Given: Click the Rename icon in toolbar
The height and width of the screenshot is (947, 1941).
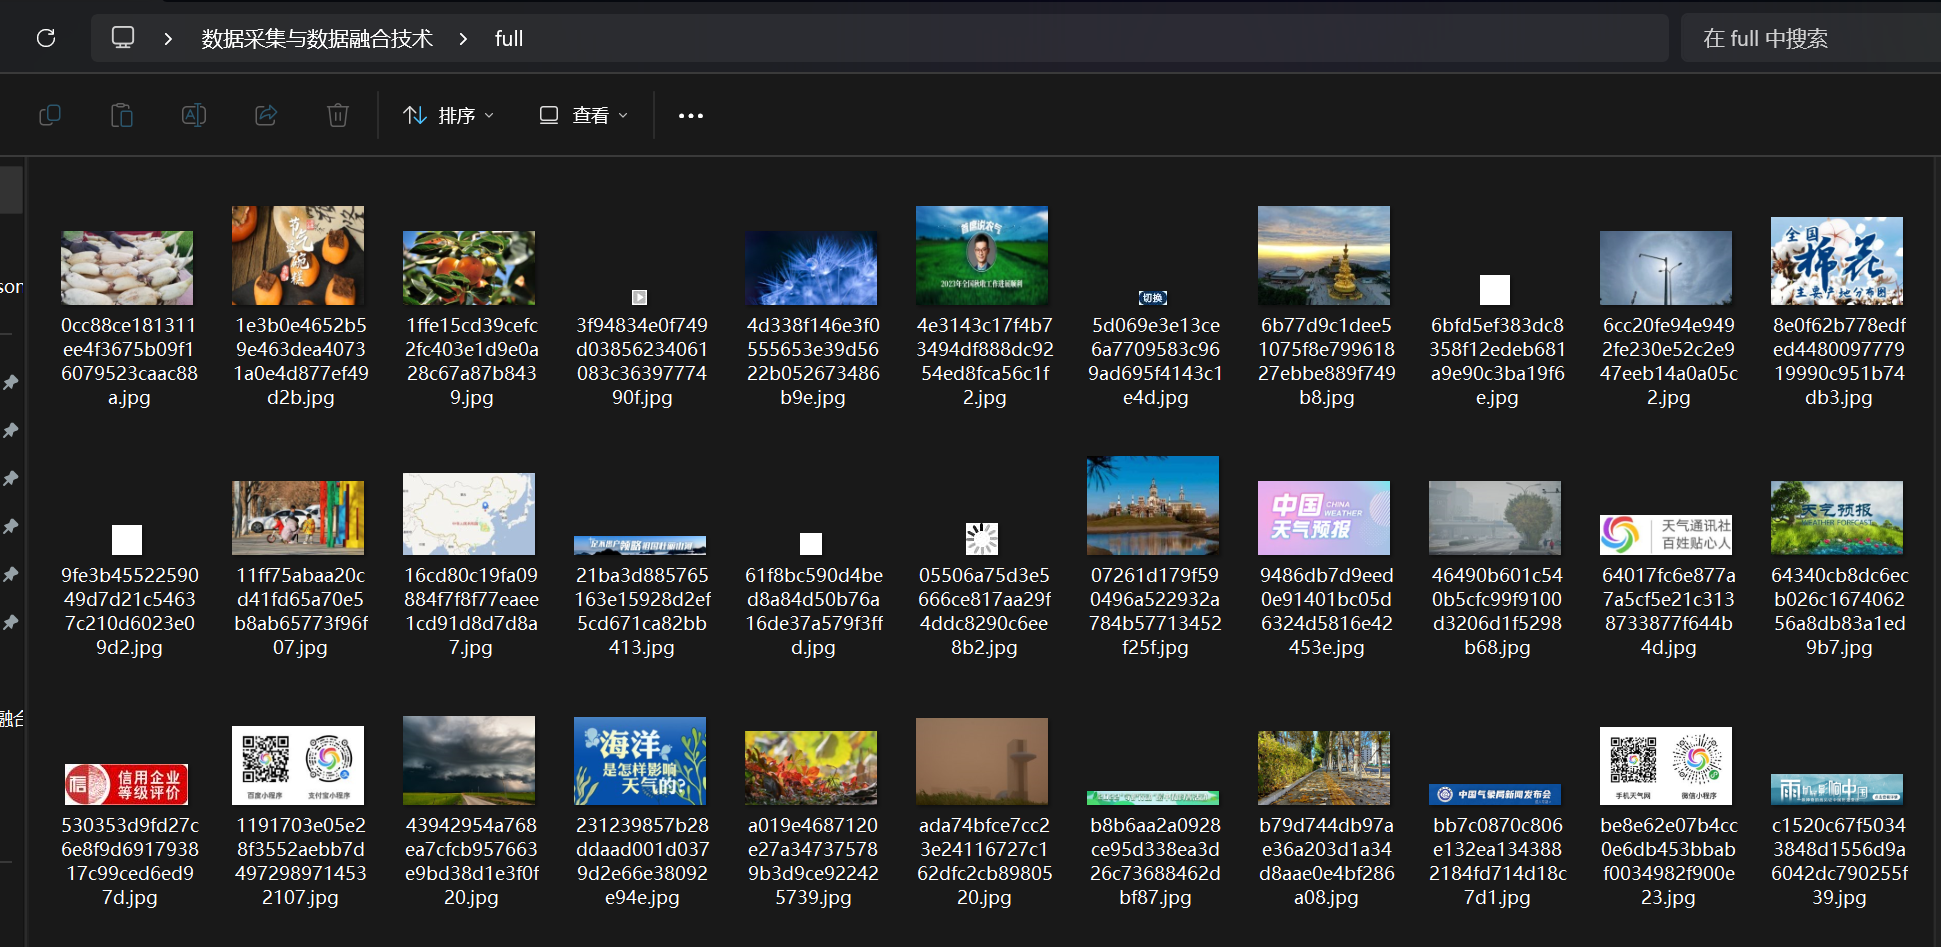Looking at the screenshot, I should coord(194,115).
